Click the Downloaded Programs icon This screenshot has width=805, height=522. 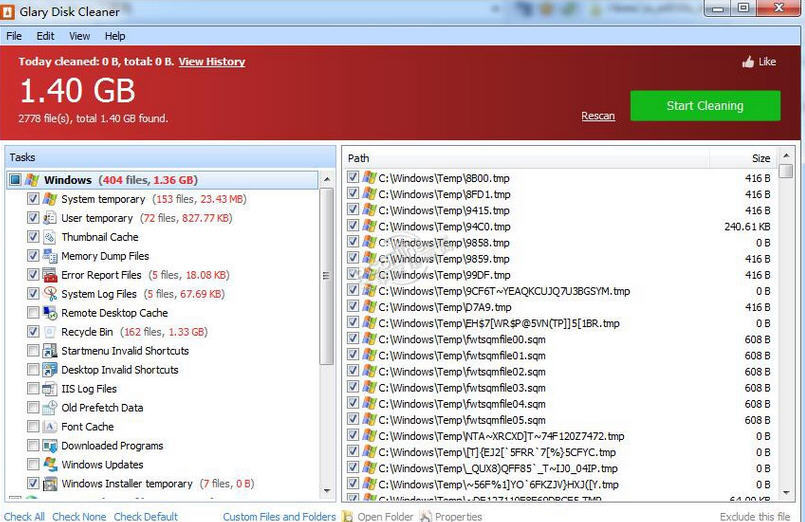tap(50, 446)
